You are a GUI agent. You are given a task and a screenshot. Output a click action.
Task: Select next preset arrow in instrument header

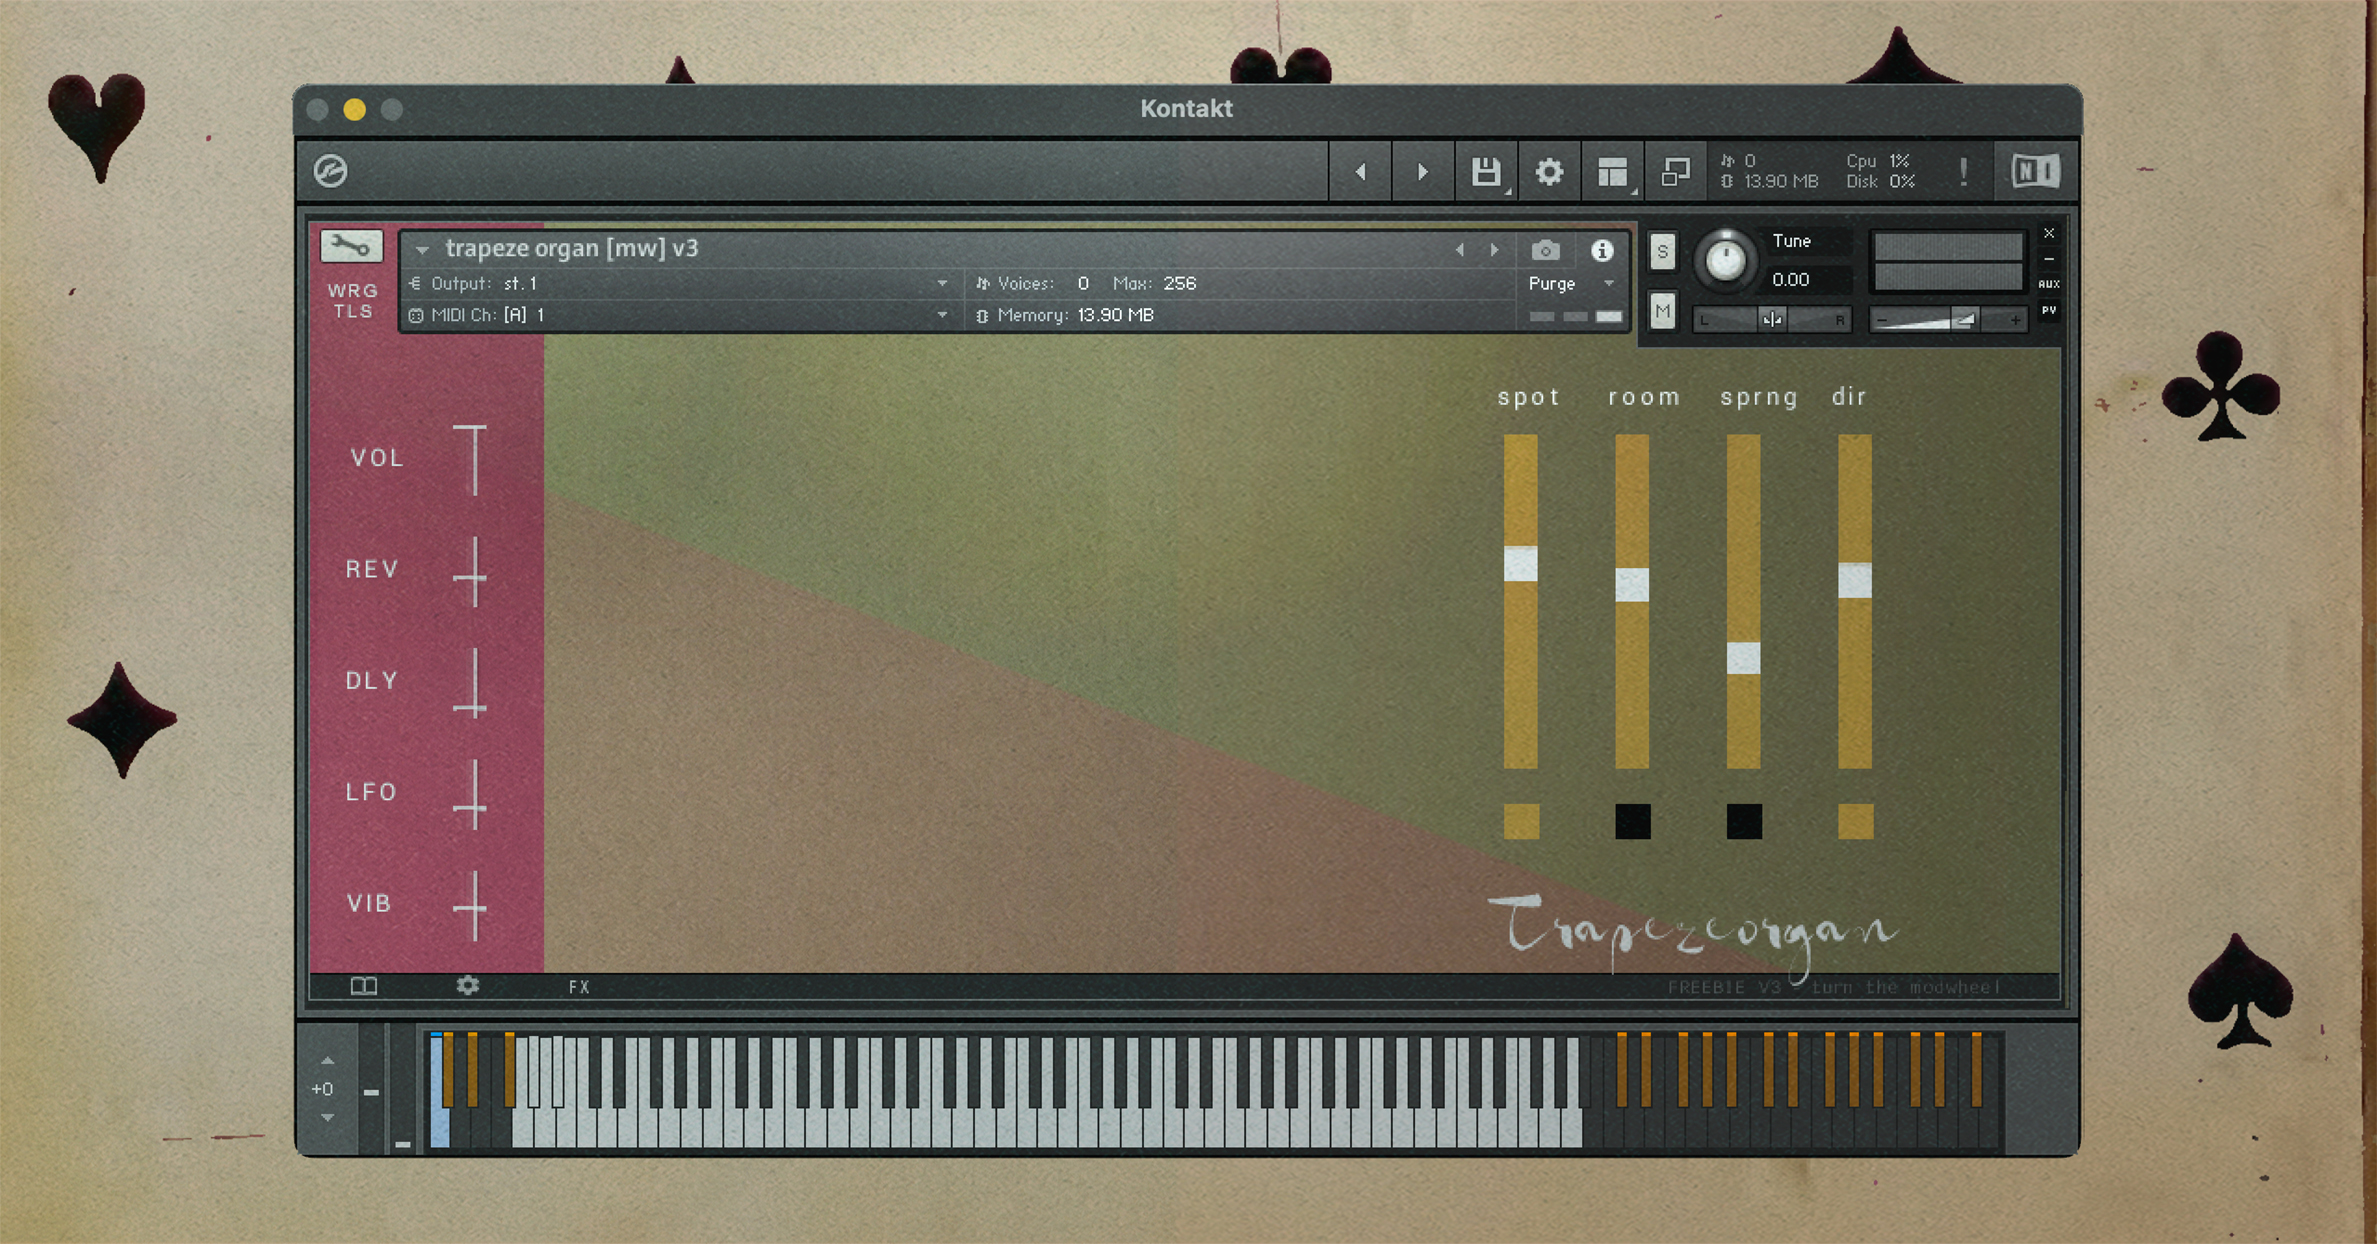1494,250
